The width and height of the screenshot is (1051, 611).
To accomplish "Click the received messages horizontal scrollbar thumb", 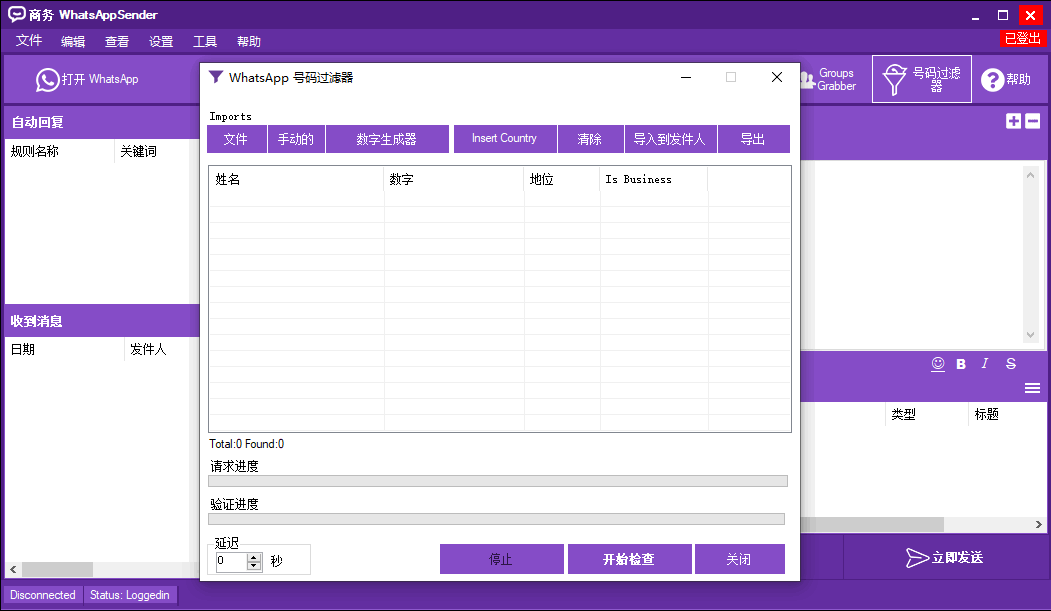I will pyautogui.click(x=57, y=569).
